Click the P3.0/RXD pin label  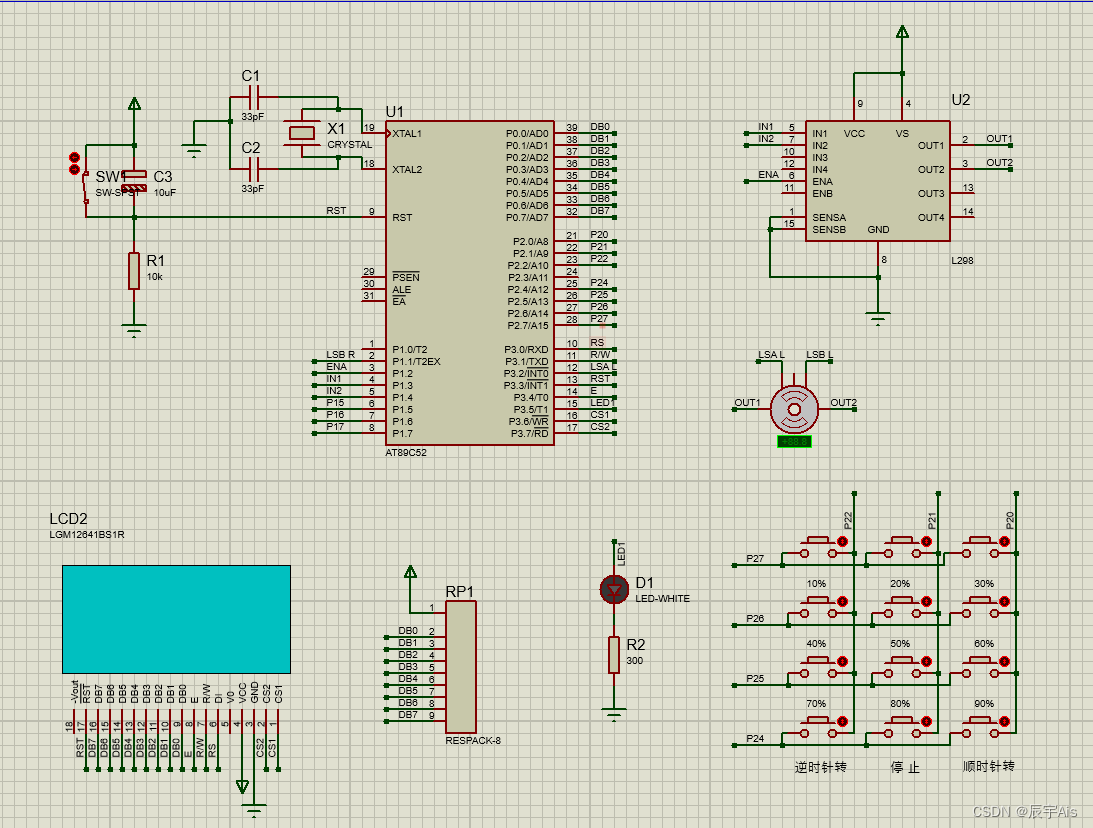tap(526, 349)
